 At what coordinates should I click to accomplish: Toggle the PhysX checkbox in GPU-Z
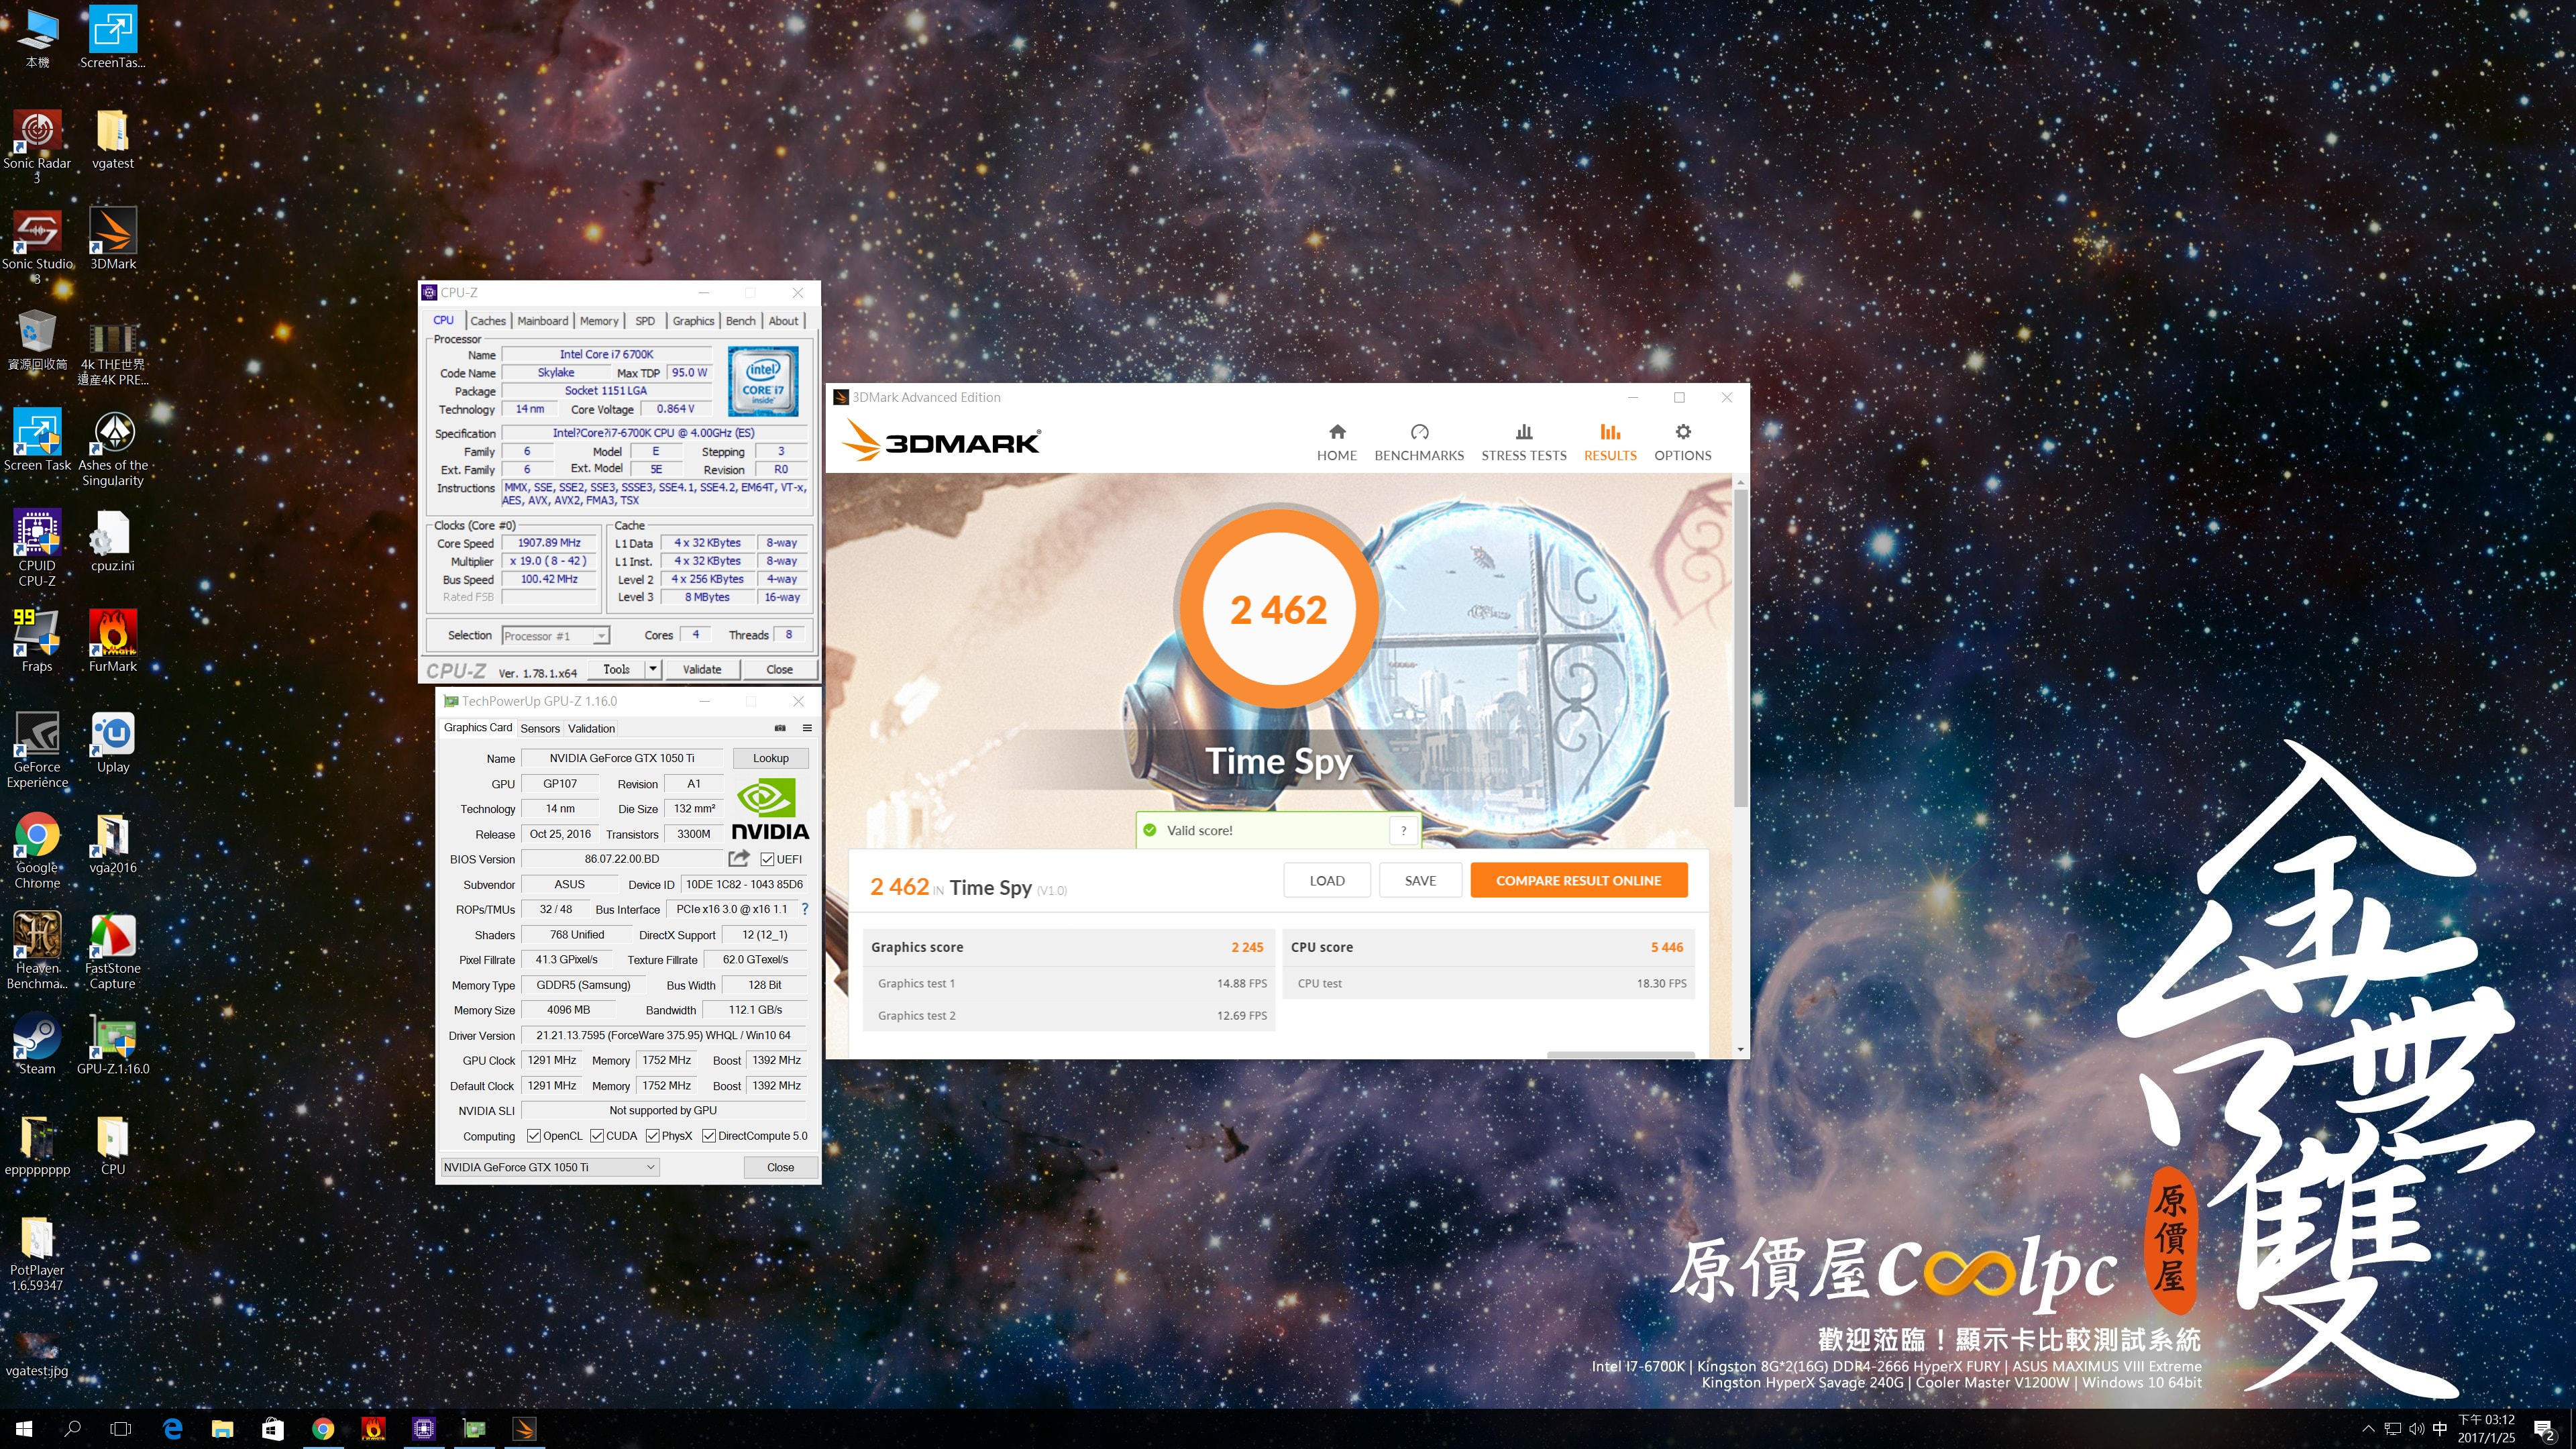[x=653, y=1136]
